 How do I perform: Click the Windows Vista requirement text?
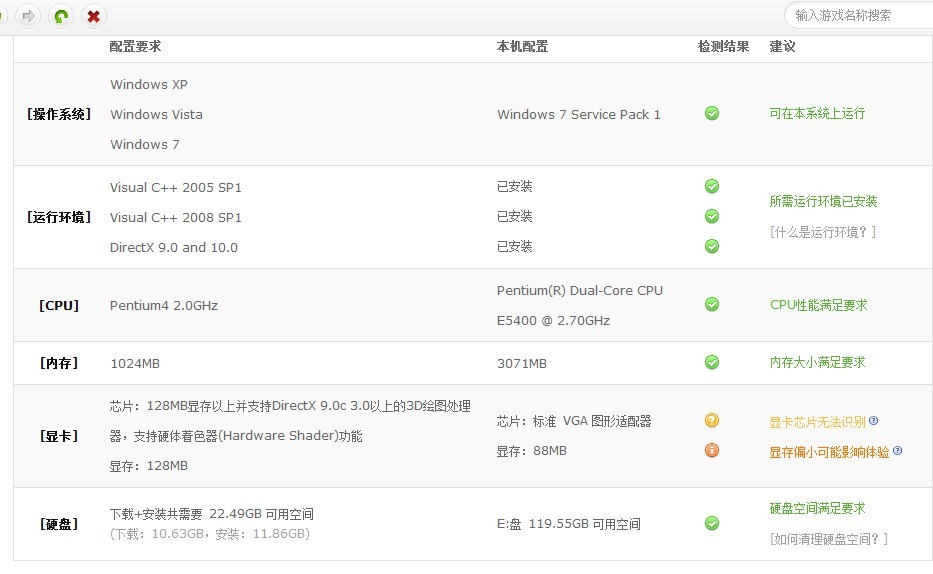156,114
